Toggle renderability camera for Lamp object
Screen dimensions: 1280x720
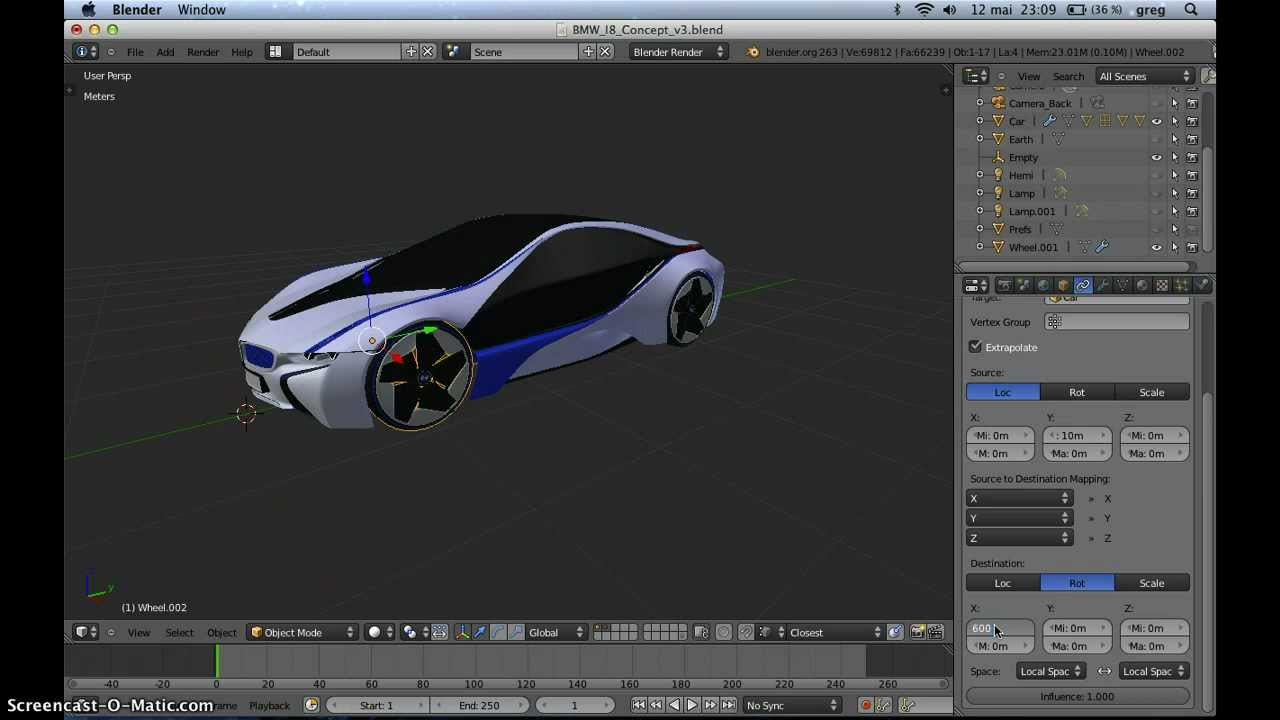[x=1192, y=193]
